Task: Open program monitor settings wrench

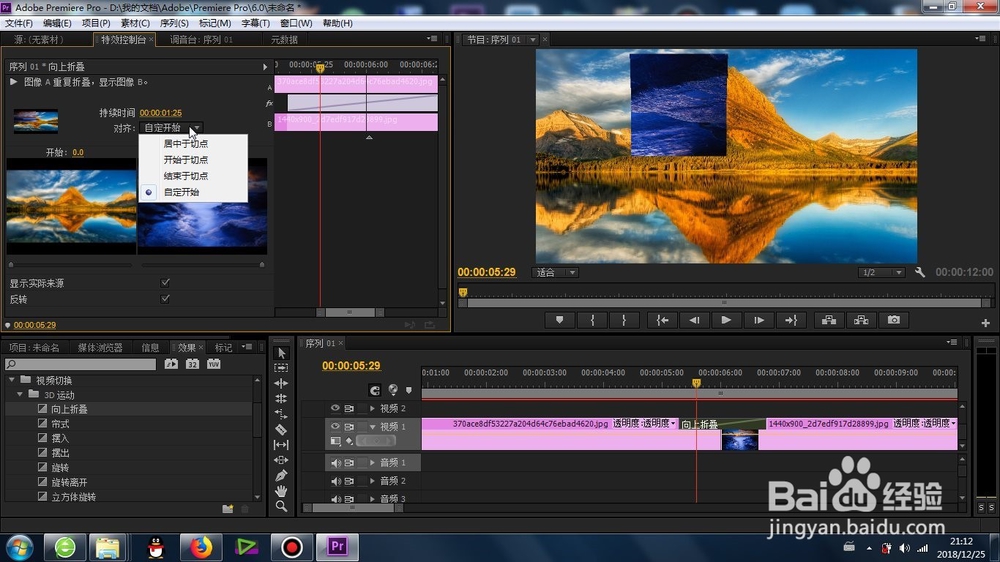Action: (920, 272)
